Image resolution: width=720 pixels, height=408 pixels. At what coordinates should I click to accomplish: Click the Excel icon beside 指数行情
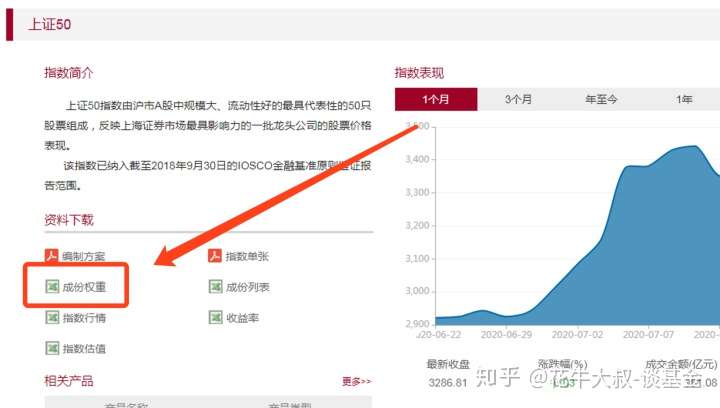(52, 317)
